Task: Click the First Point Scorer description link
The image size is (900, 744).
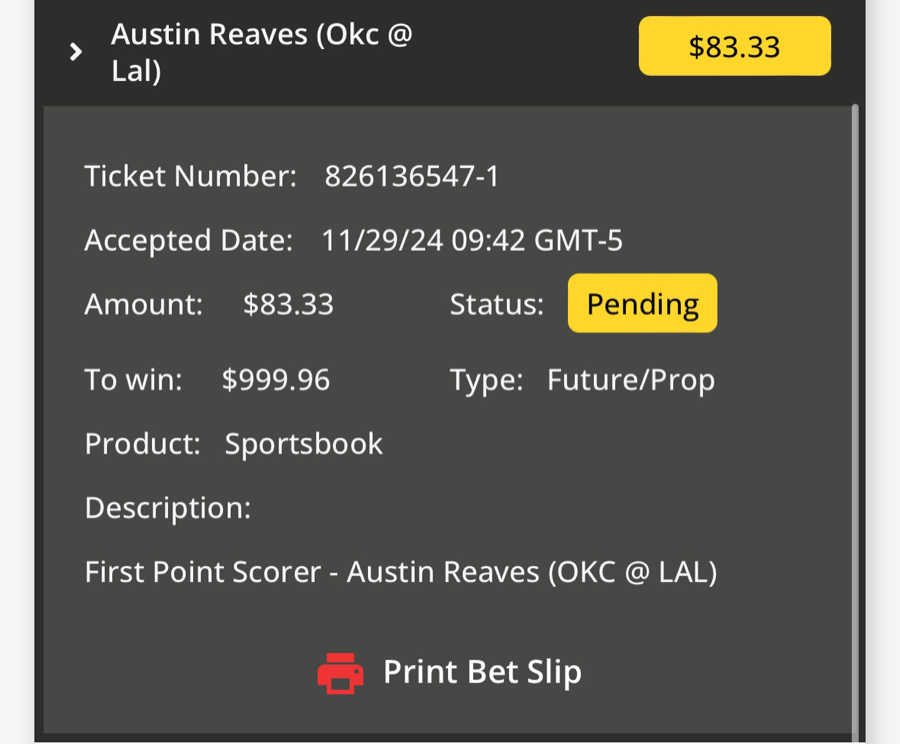Action: pos(401,571)
